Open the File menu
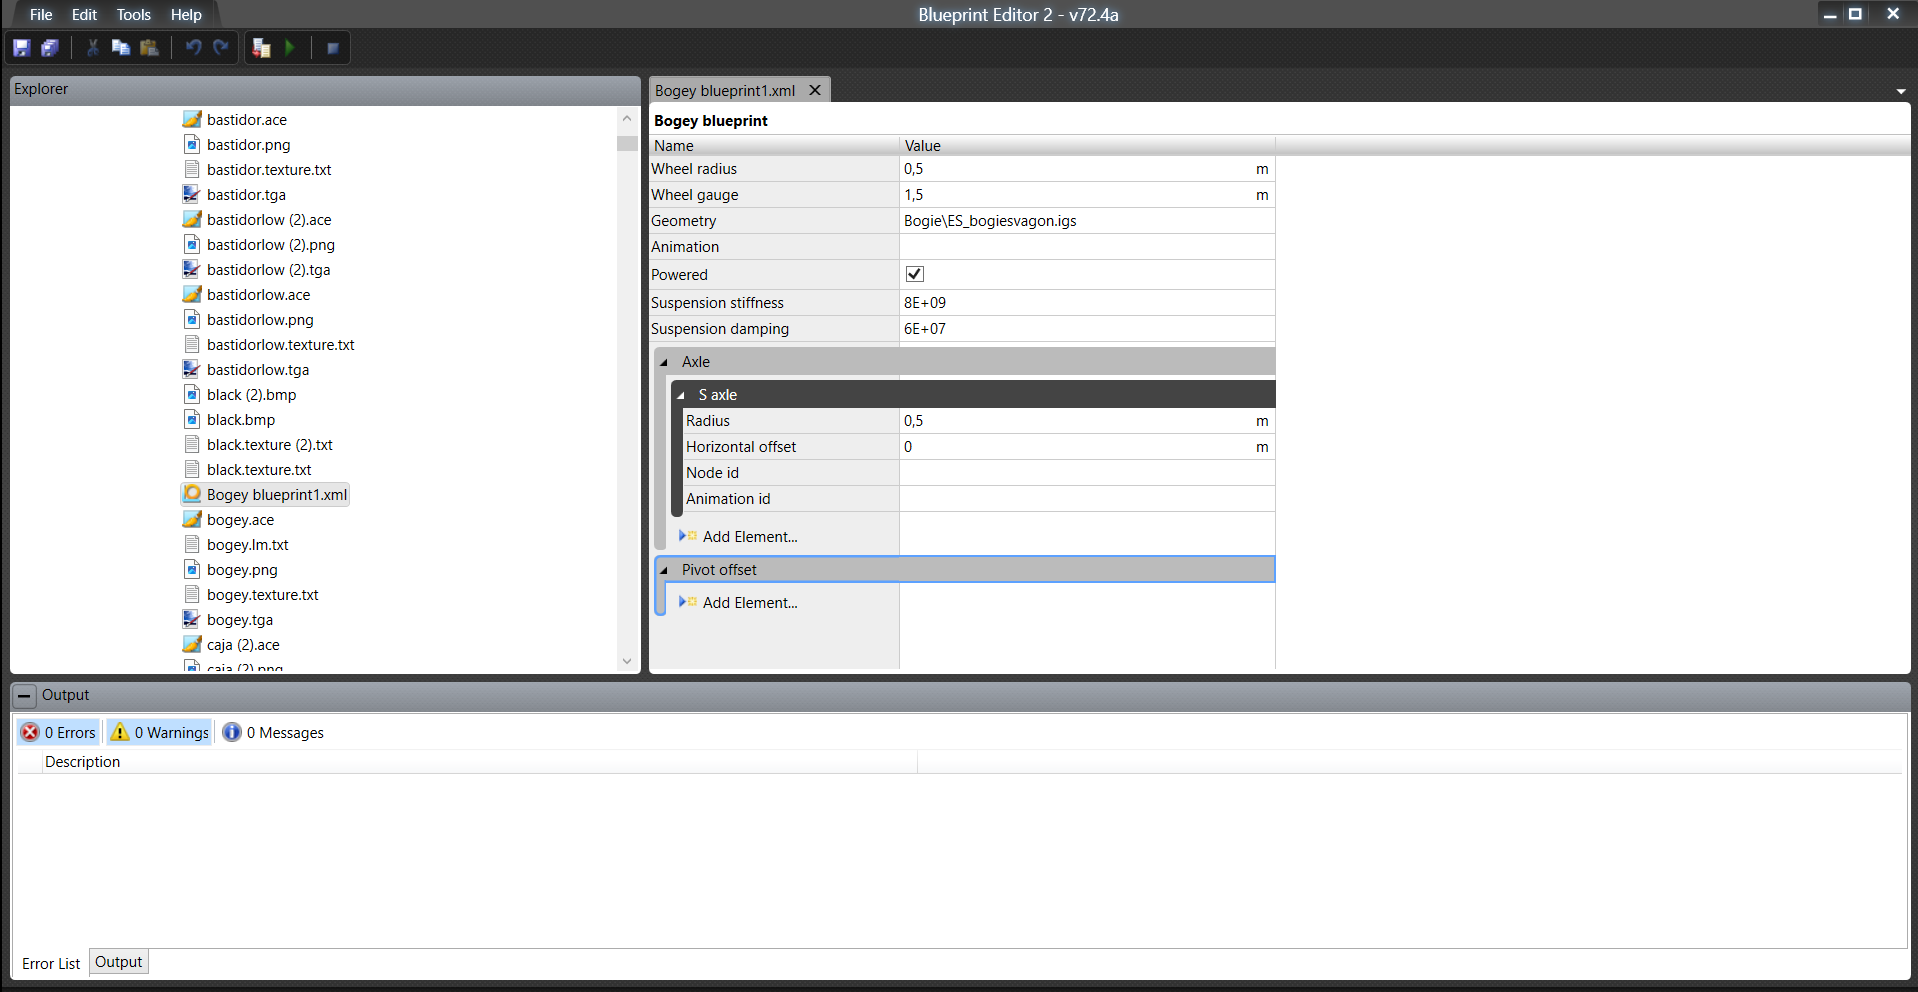 pos(41,15)
